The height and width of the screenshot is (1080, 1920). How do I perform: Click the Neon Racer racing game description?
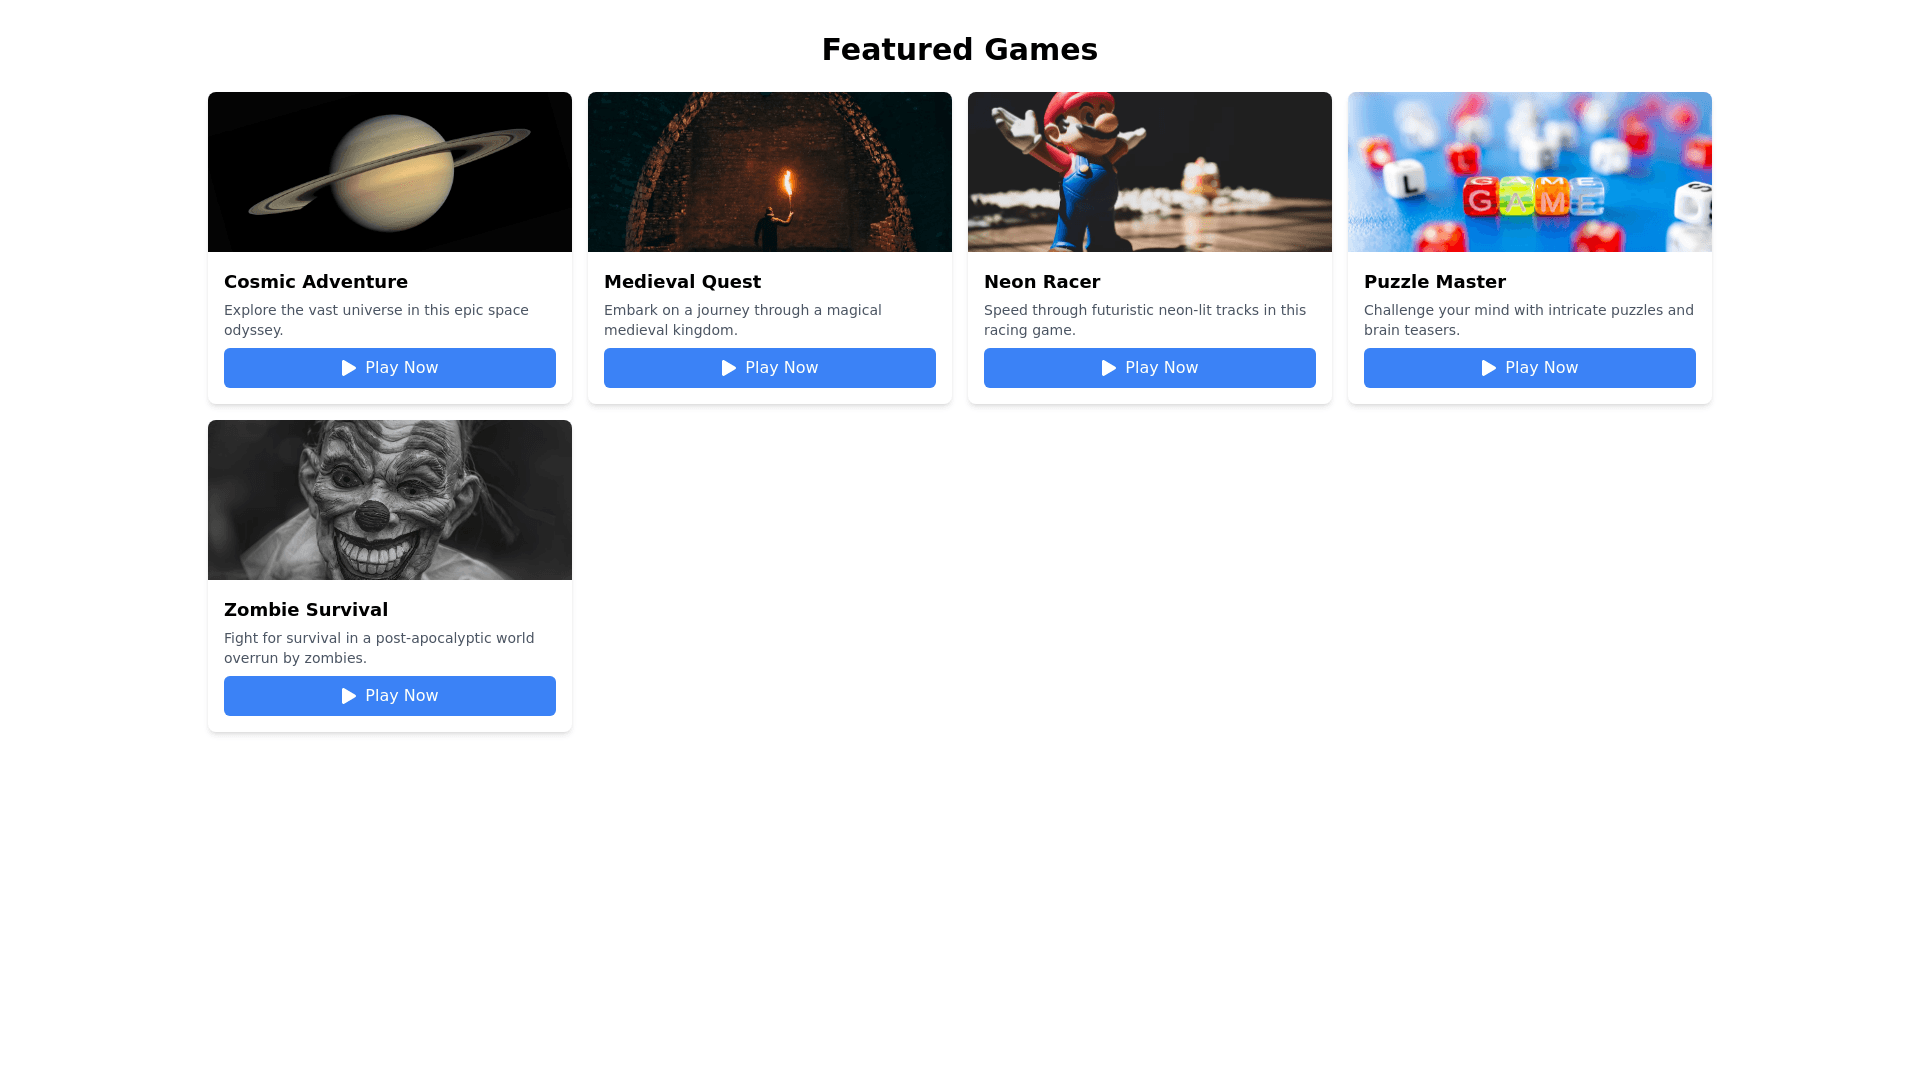tap(1145, 320)
